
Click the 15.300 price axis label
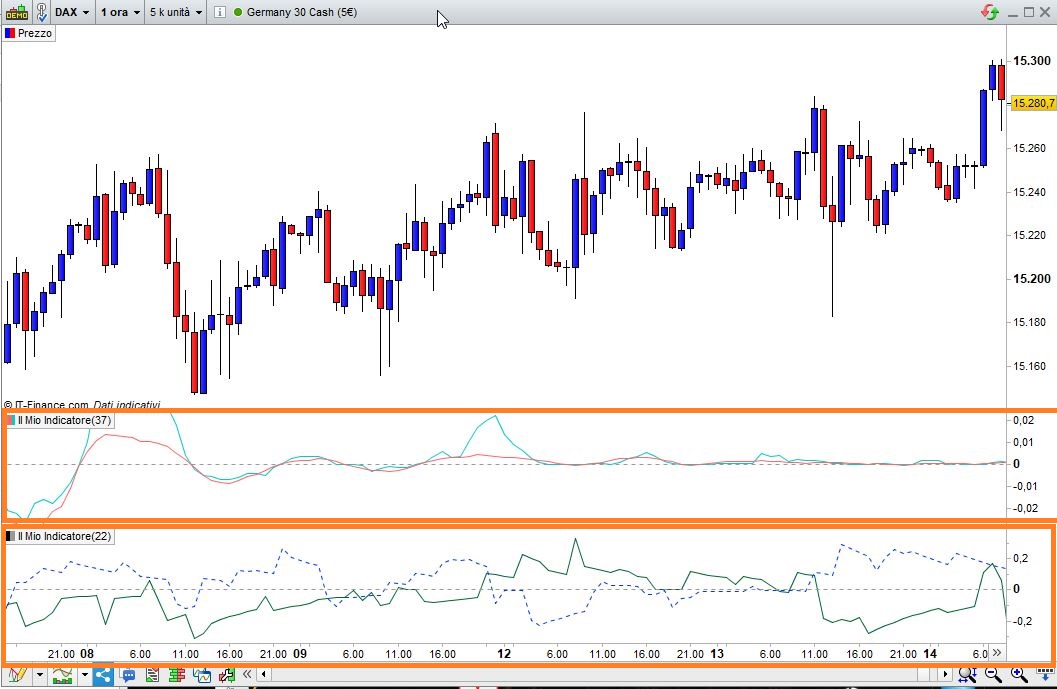pos(1031,61)
